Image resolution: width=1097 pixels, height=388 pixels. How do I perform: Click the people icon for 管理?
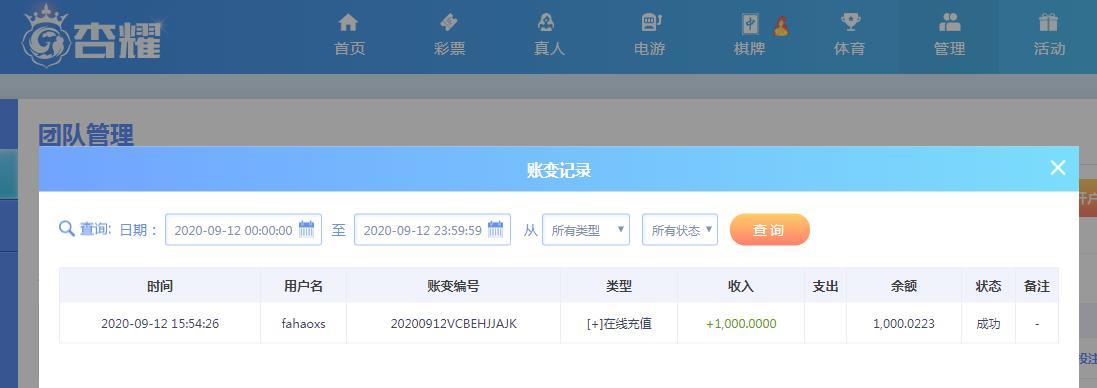[949, 22]
